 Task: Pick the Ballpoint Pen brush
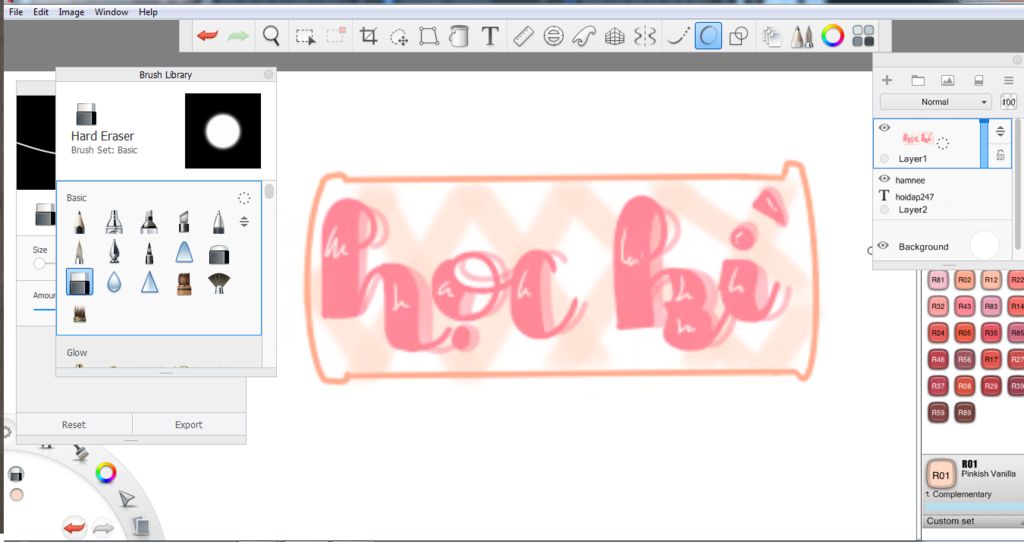pos(219,222)
